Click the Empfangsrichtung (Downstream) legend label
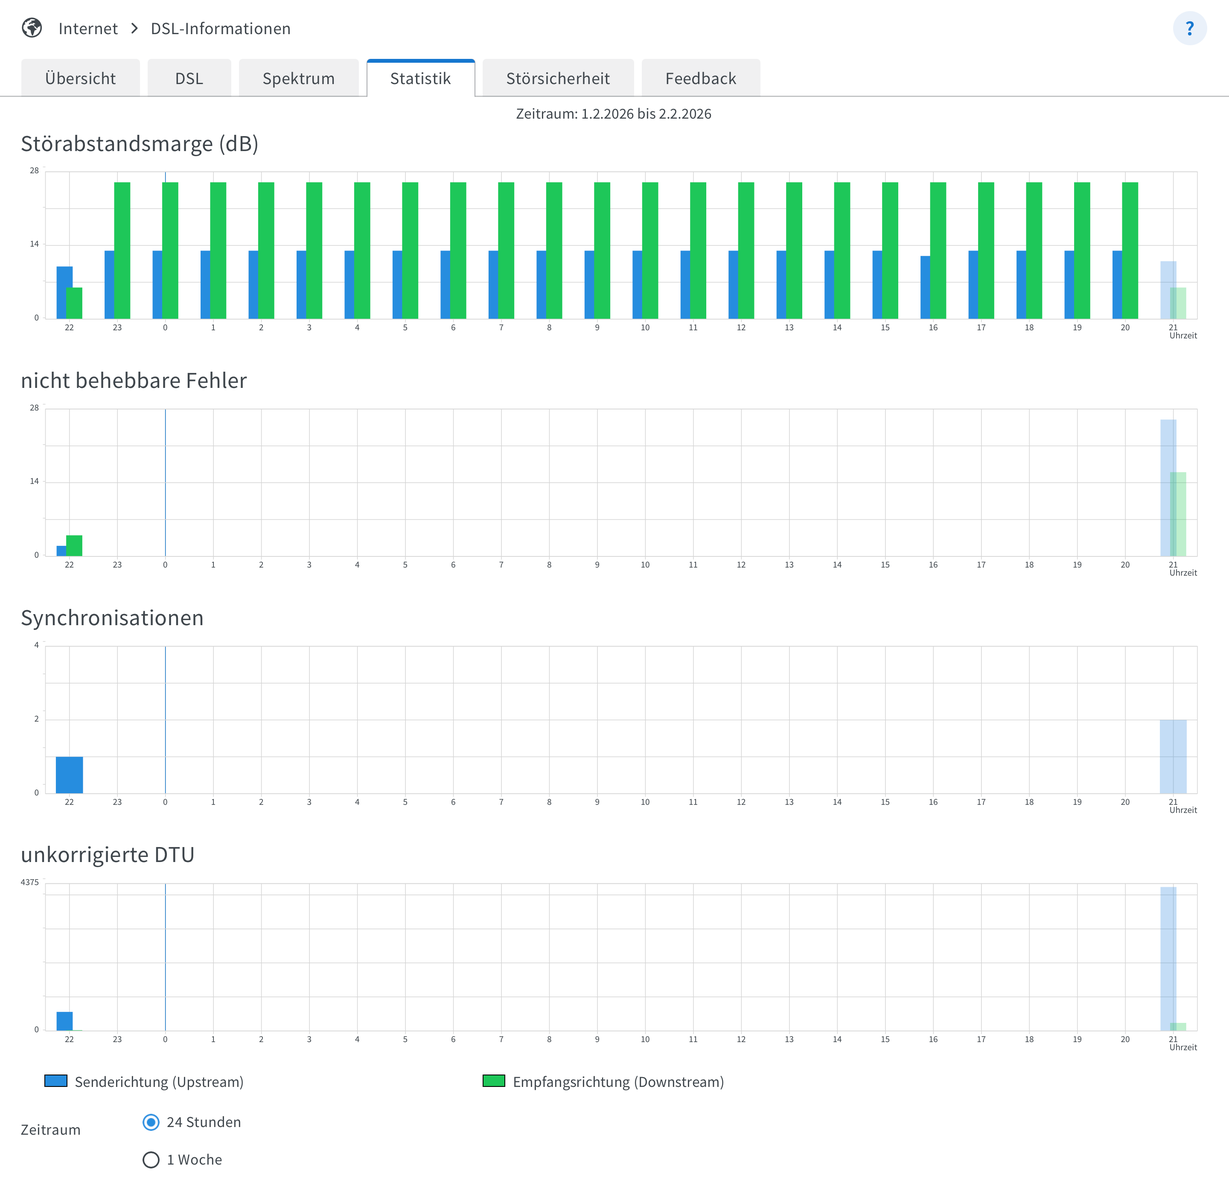 click(x=618, y=1082)
